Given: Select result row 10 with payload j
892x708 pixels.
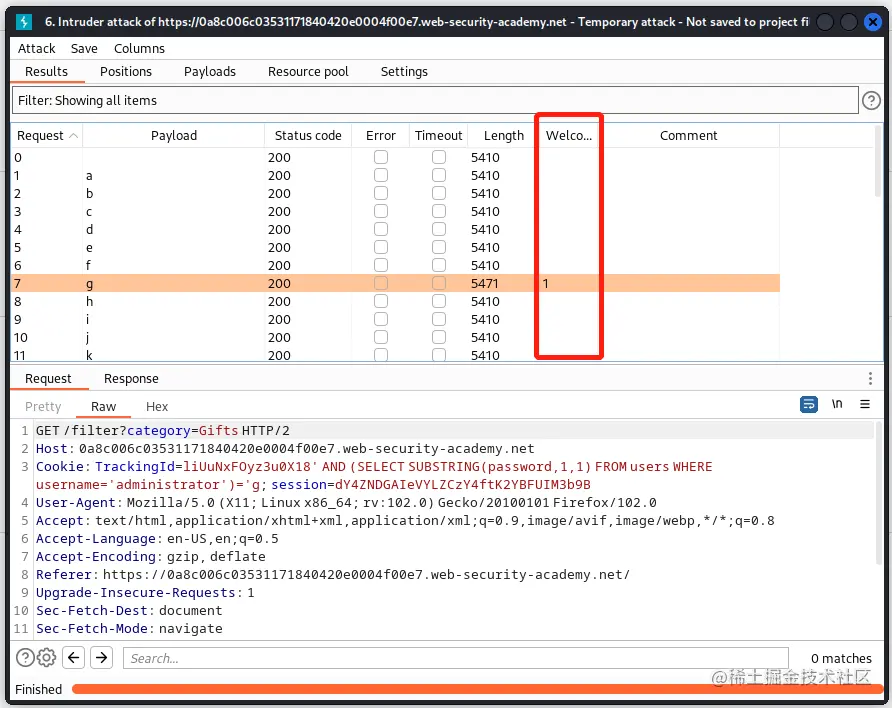Looking at the screenshot, I should click(x=395, y=337).
